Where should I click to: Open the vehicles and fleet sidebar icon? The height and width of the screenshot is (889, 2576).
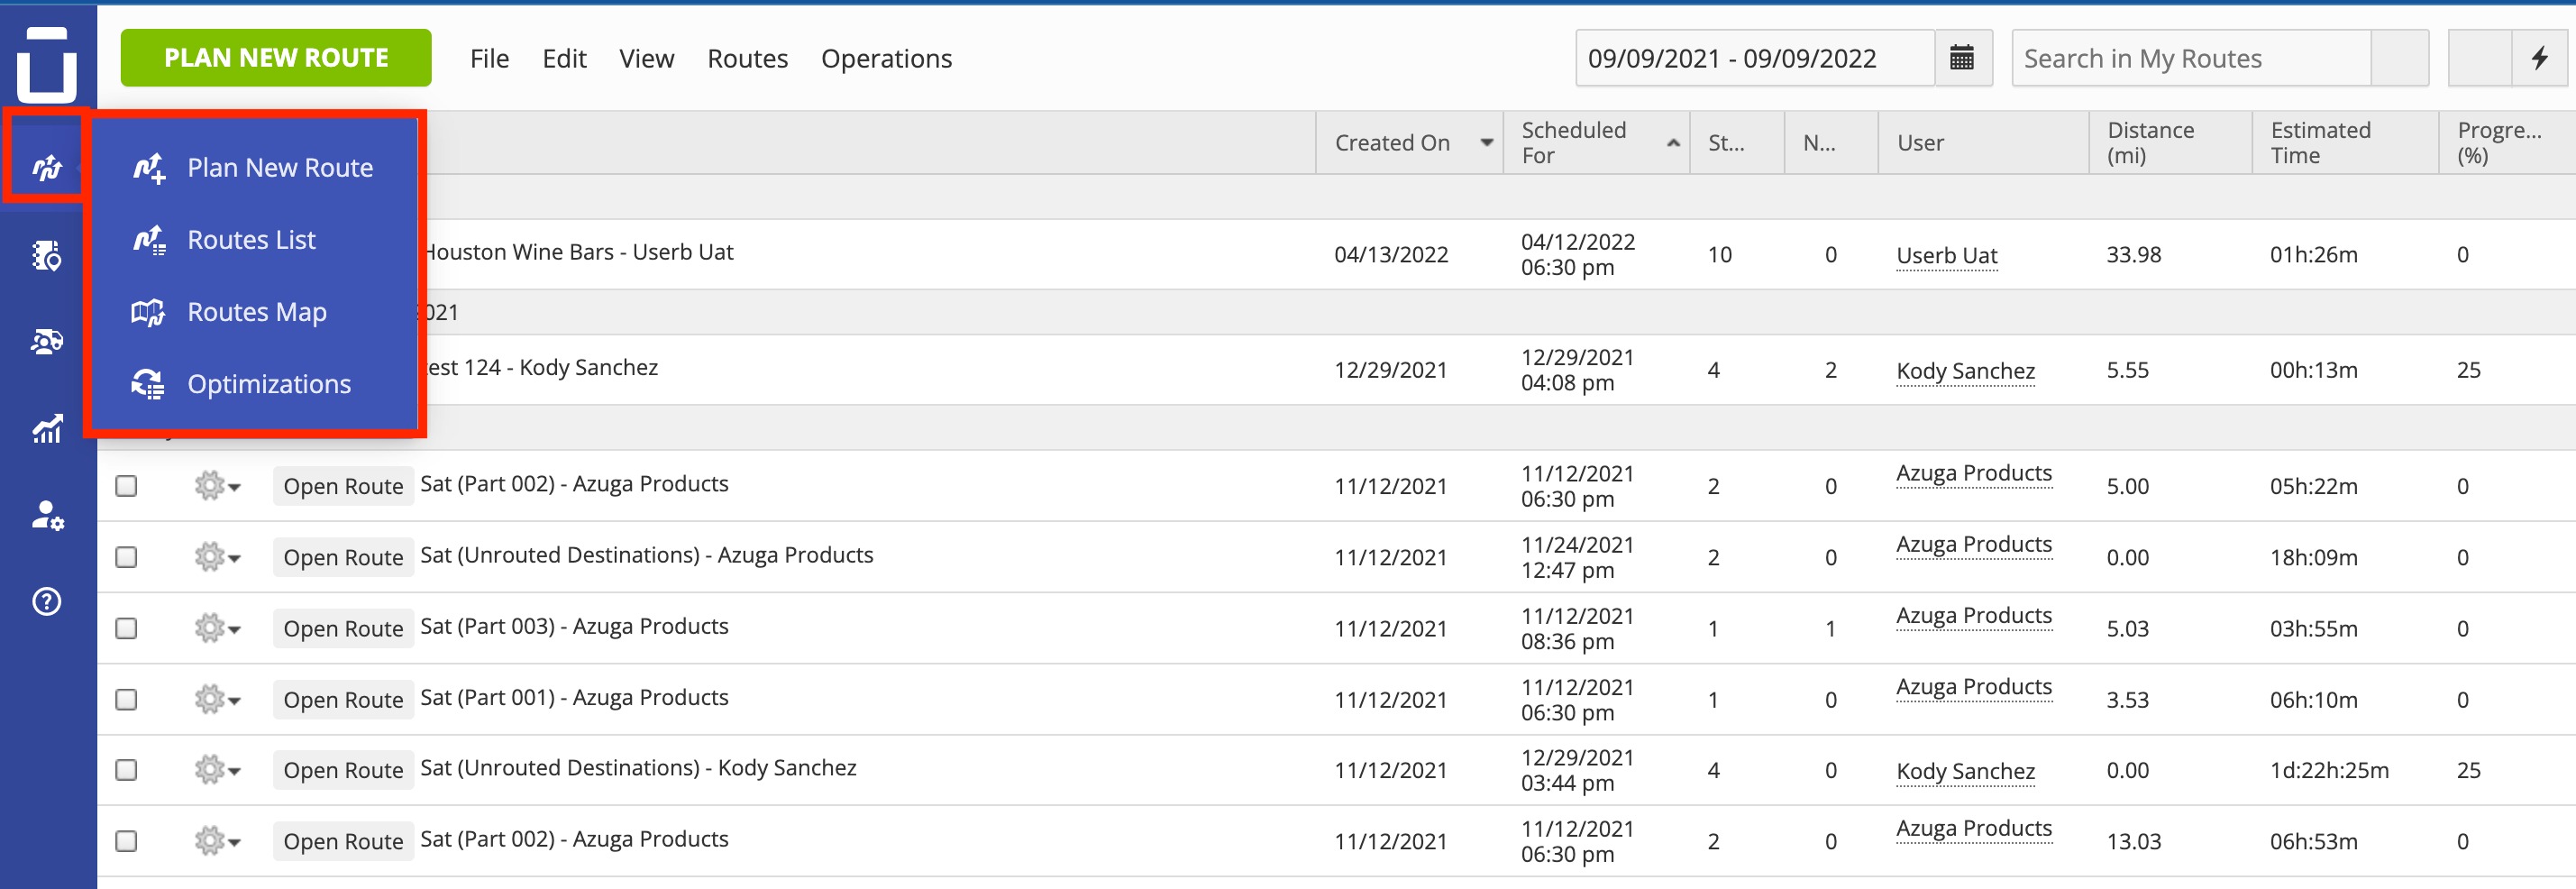tap(47, 342)
